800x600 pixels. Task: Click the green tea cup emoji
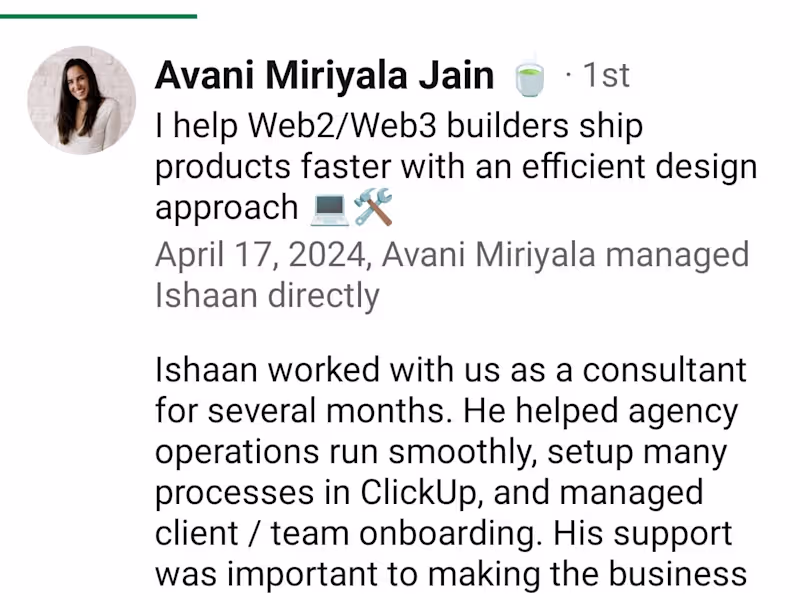point(529,77)
